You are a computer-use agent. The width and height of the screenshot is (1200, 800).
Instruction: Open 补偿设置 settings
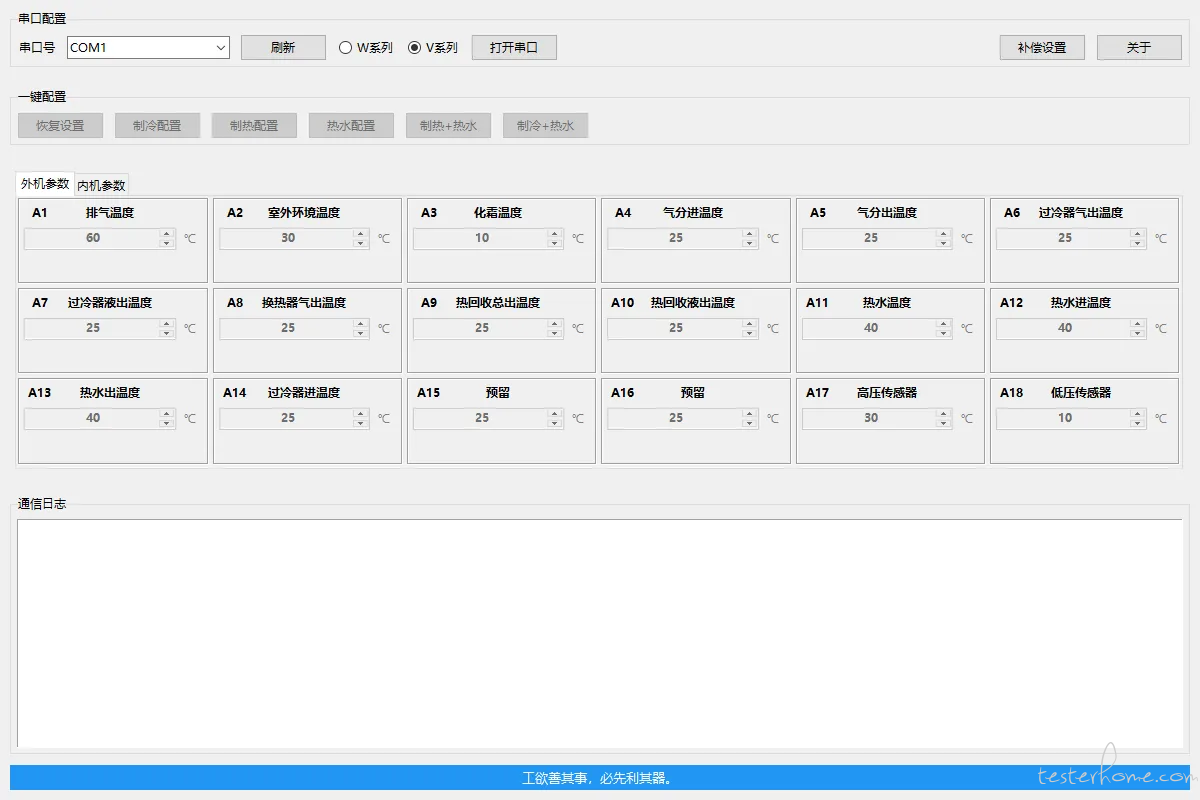click(1042, 48)
